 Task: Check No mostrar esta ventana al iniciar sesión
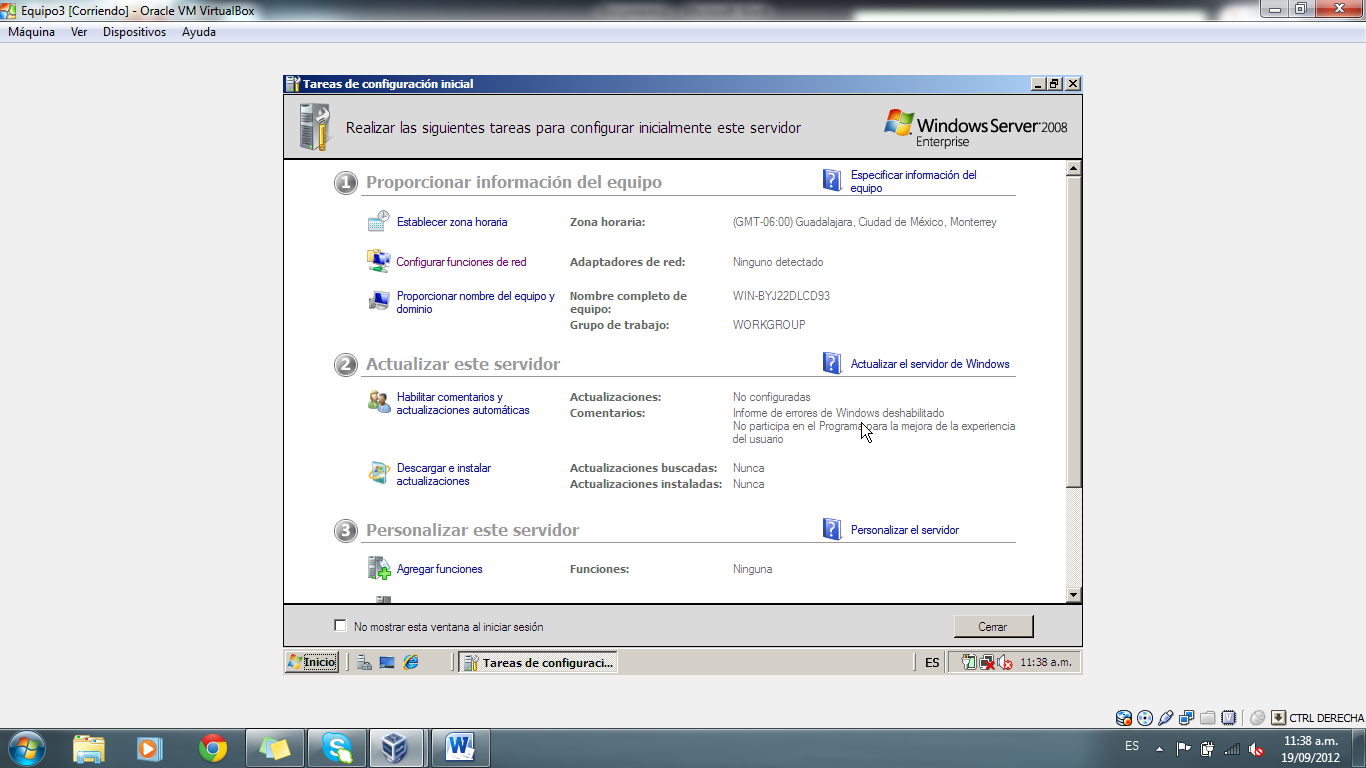pos(340,626)
